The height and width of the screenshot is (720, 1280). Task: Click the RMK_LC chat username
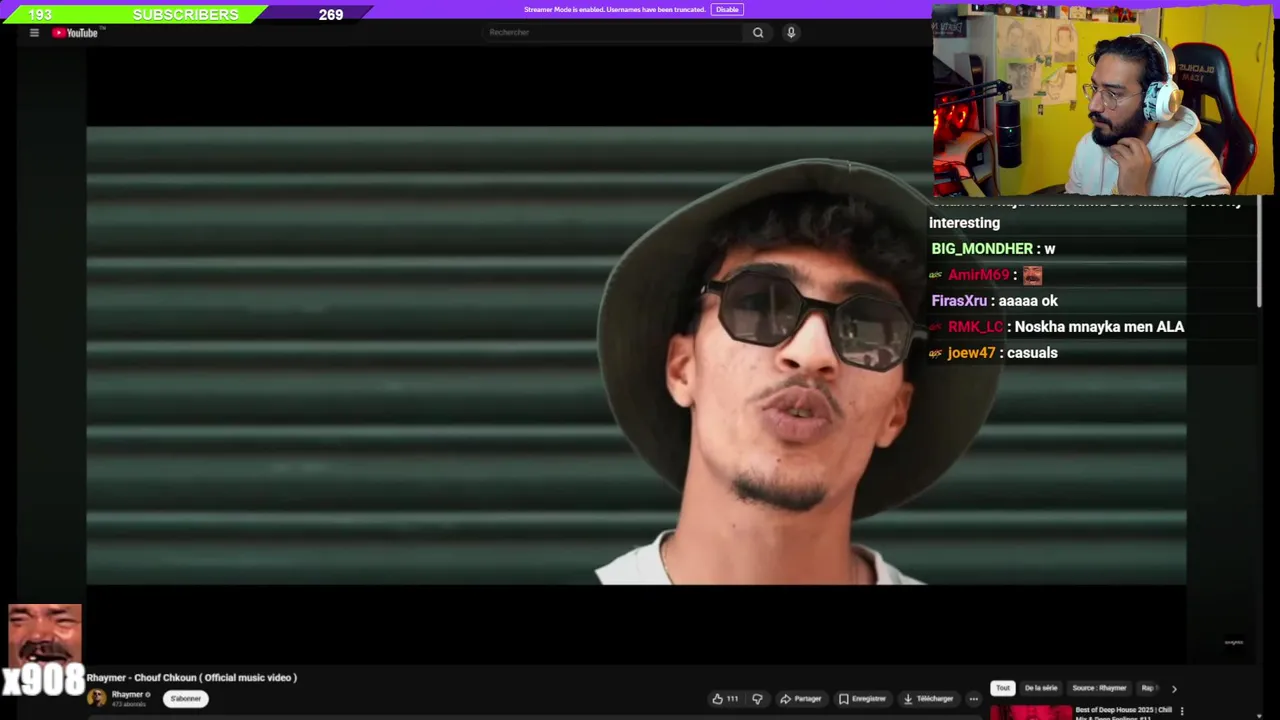point(975,327)
